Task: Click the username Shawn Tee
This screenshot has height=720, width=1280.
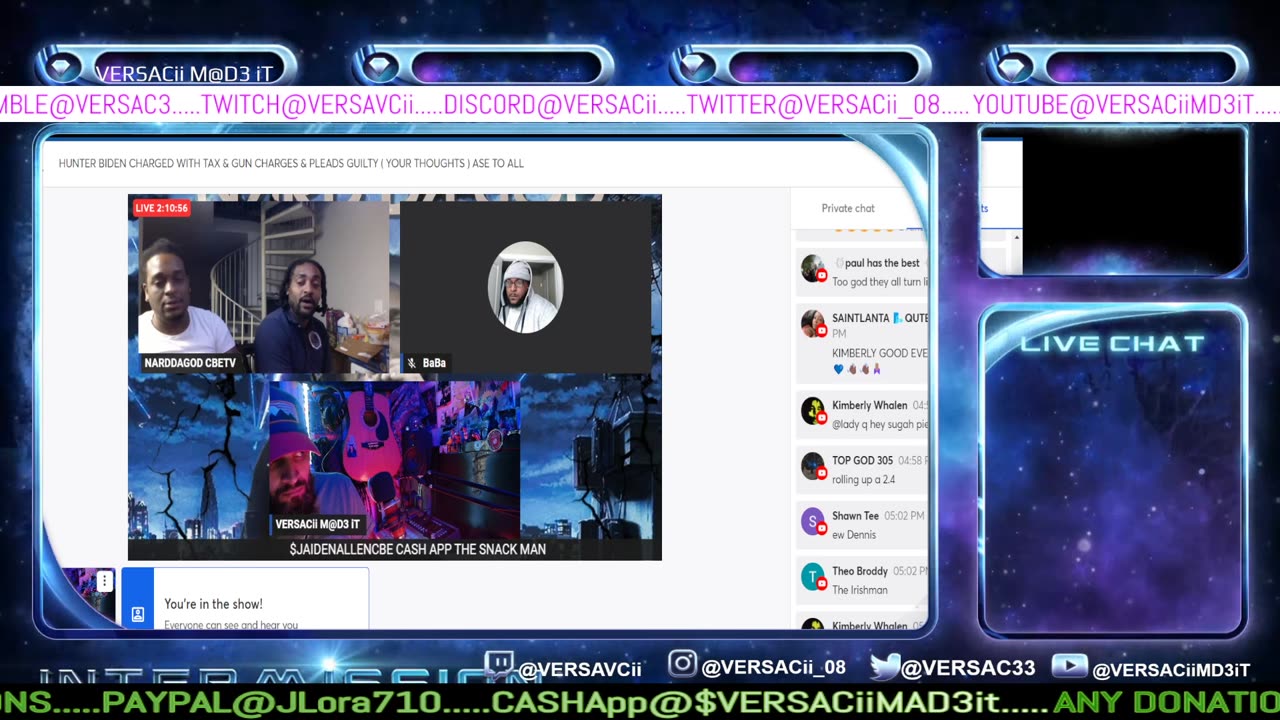Action: [x=855, y=516]
